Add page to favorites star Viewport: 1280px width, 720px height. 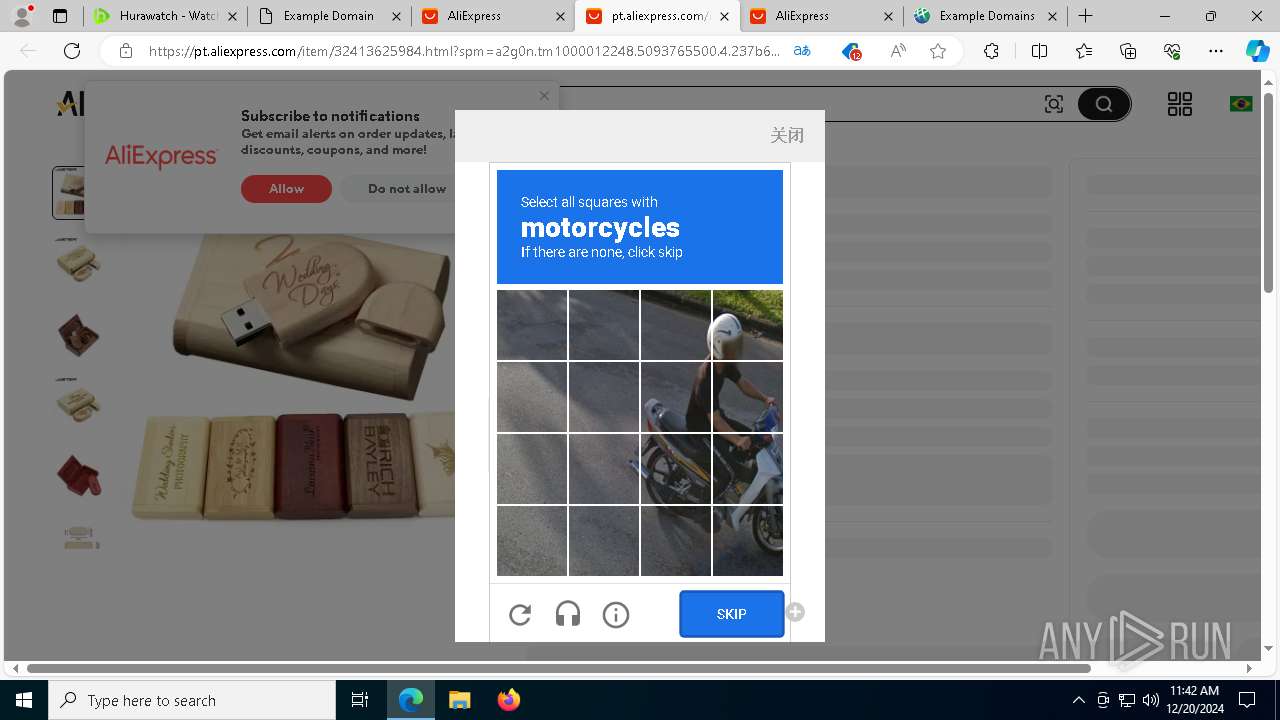938,51
